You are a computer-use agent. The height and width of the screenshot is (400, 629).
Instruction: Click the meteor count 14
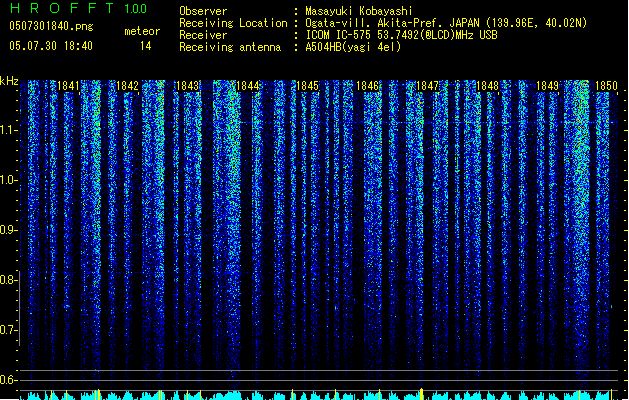(x=146, y=46)
